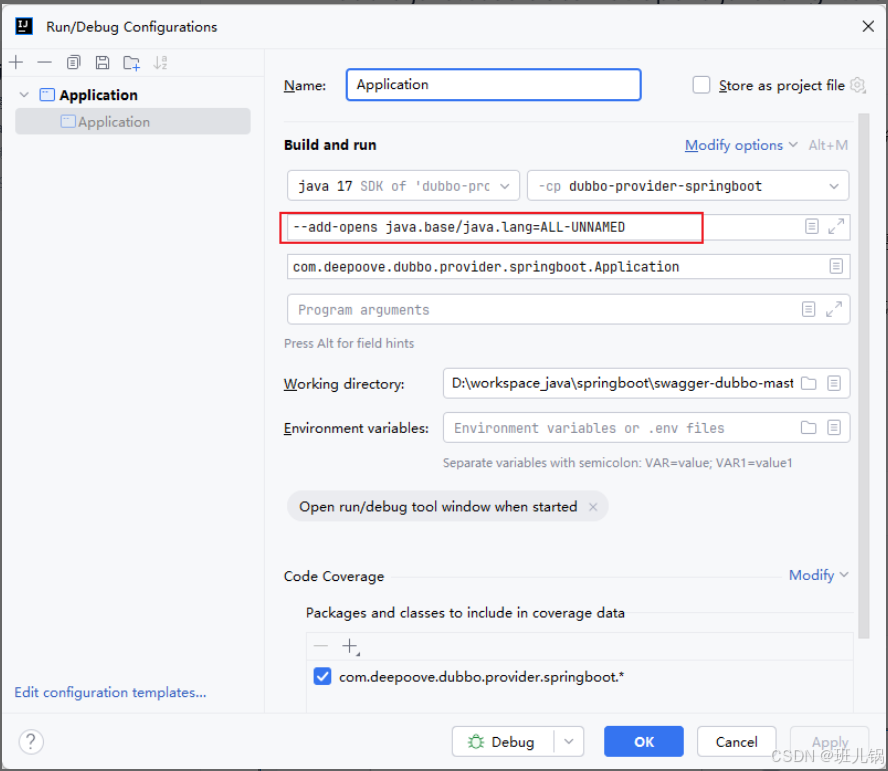Select the Application group node

(99, 95)
